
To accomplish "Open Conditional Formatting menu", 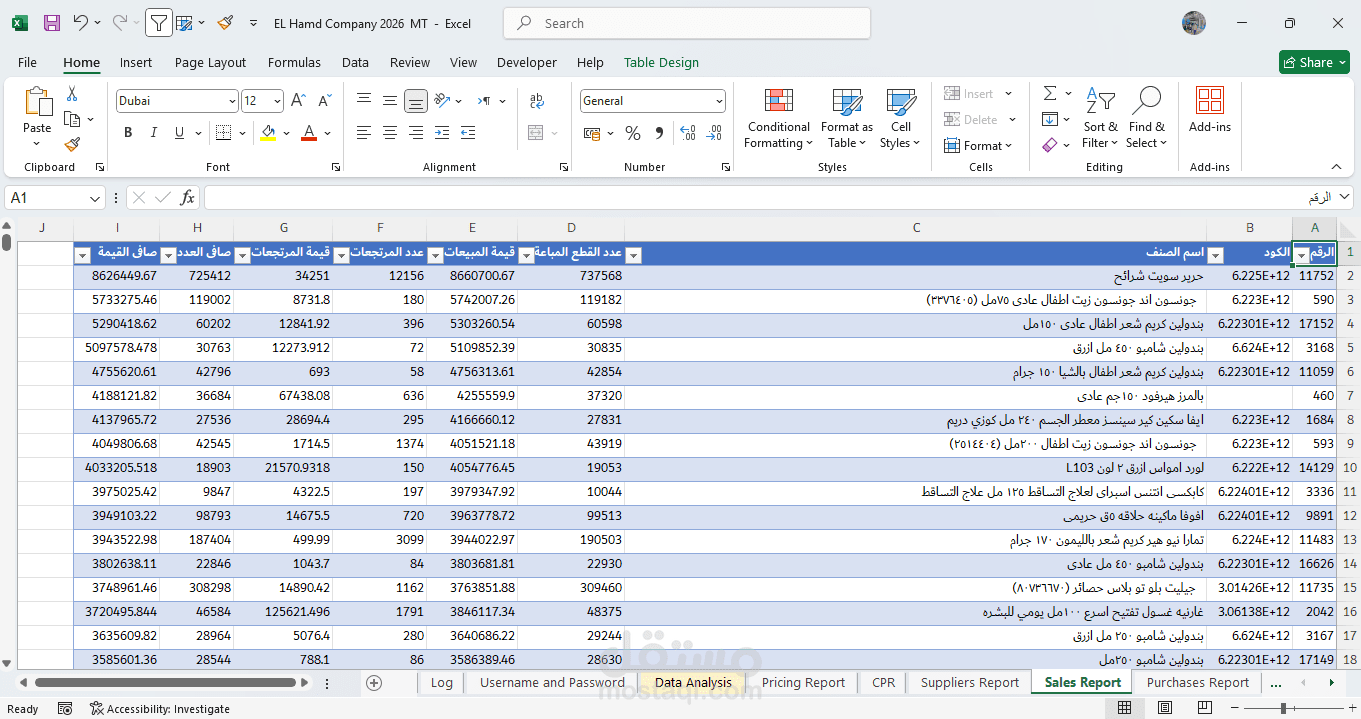I will tap(778, 119).
